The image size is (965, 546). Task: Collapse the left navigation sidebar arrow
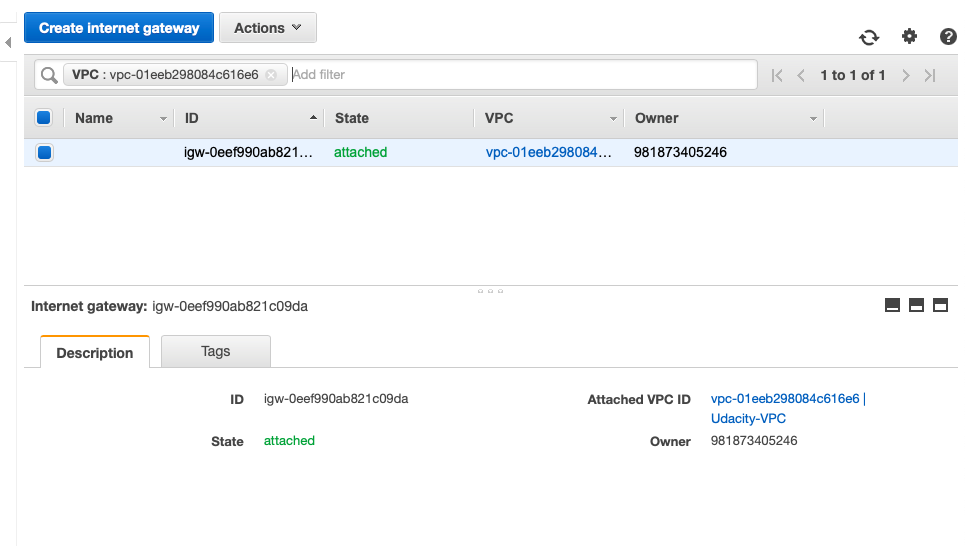pyautogui.click(x=8, y=42)
